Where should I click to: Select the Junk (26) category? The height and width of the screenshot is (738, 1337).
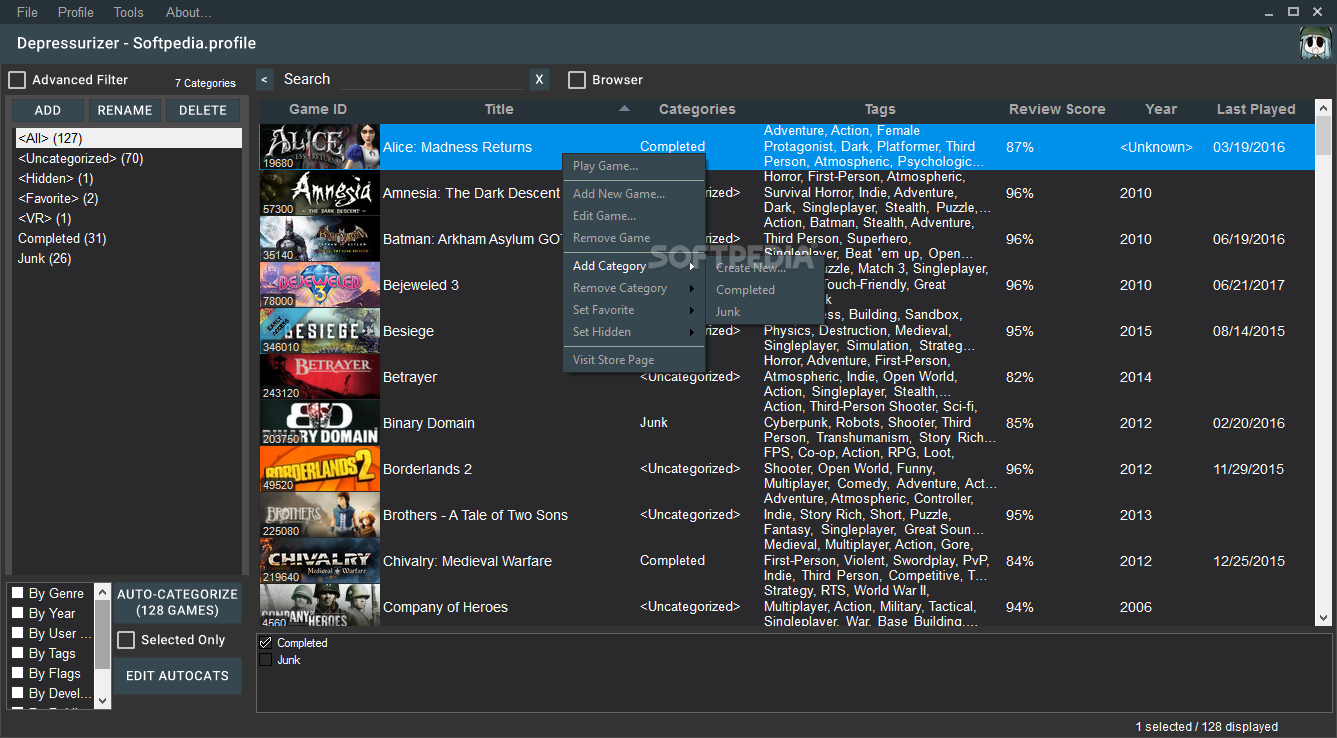click(x=128, y=258)
